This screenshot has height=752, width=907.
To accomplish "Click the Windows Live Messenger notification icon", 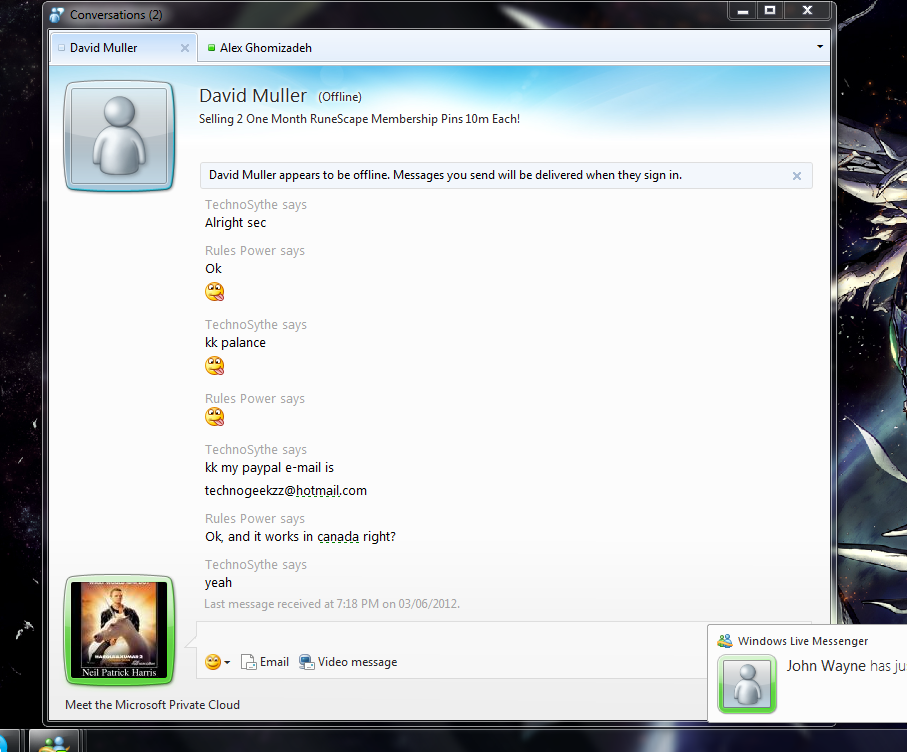I will (x=725, y=640).
